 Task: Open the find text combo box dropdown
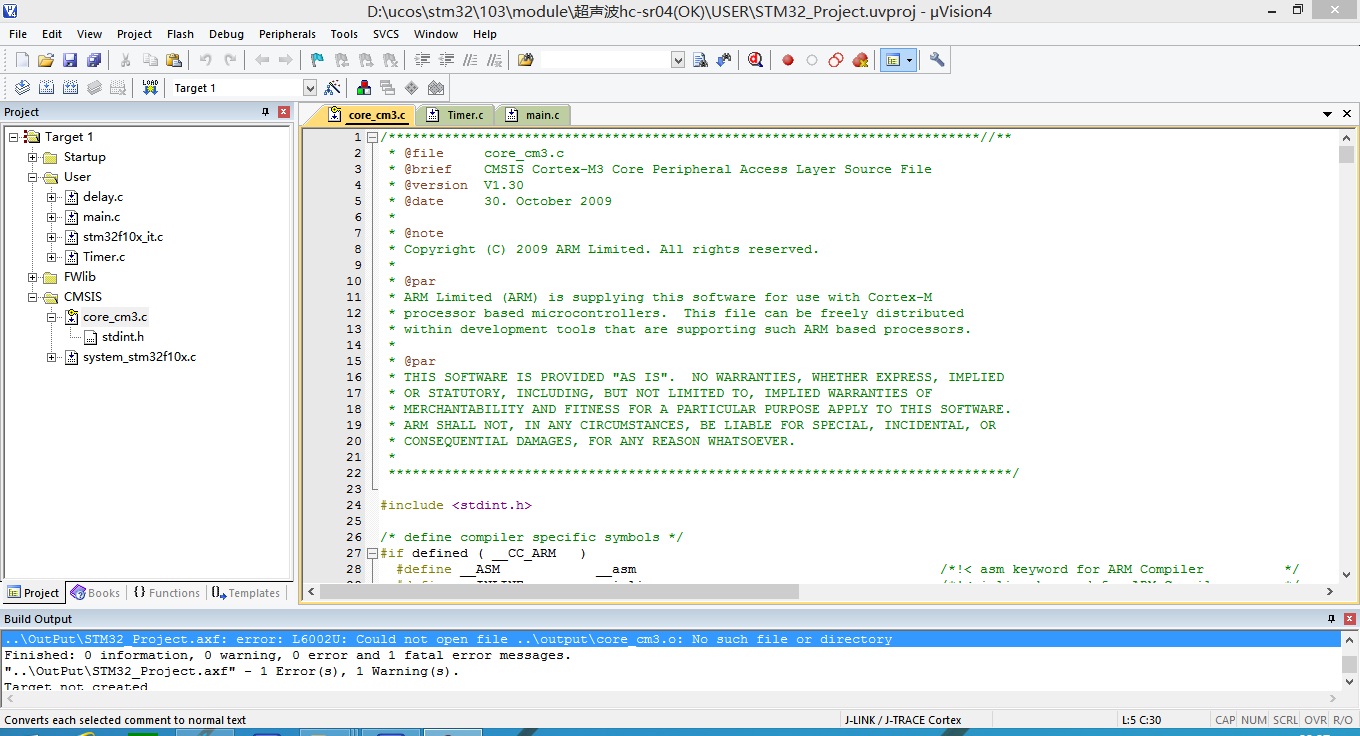click(678, 60)
